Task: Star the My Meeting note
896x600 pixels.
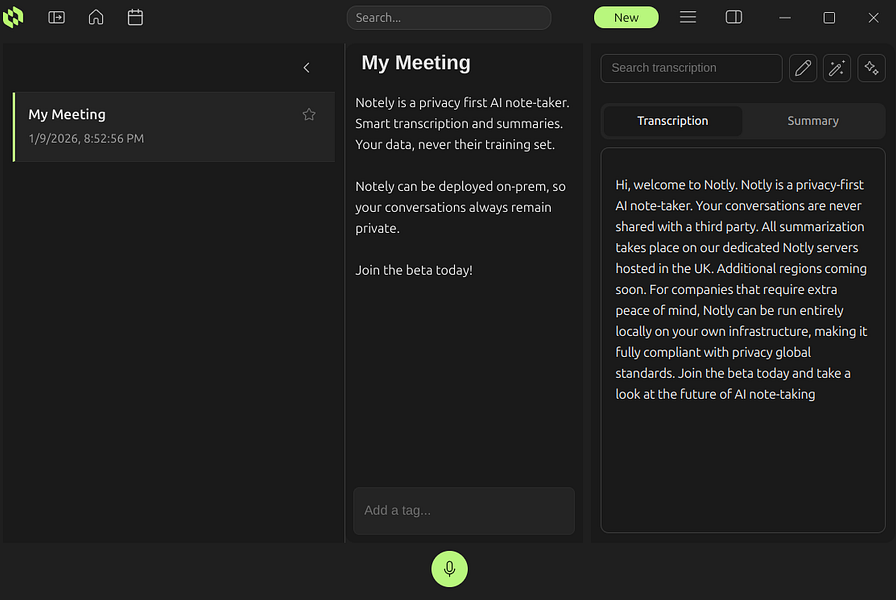Action: tap(309, 115)
